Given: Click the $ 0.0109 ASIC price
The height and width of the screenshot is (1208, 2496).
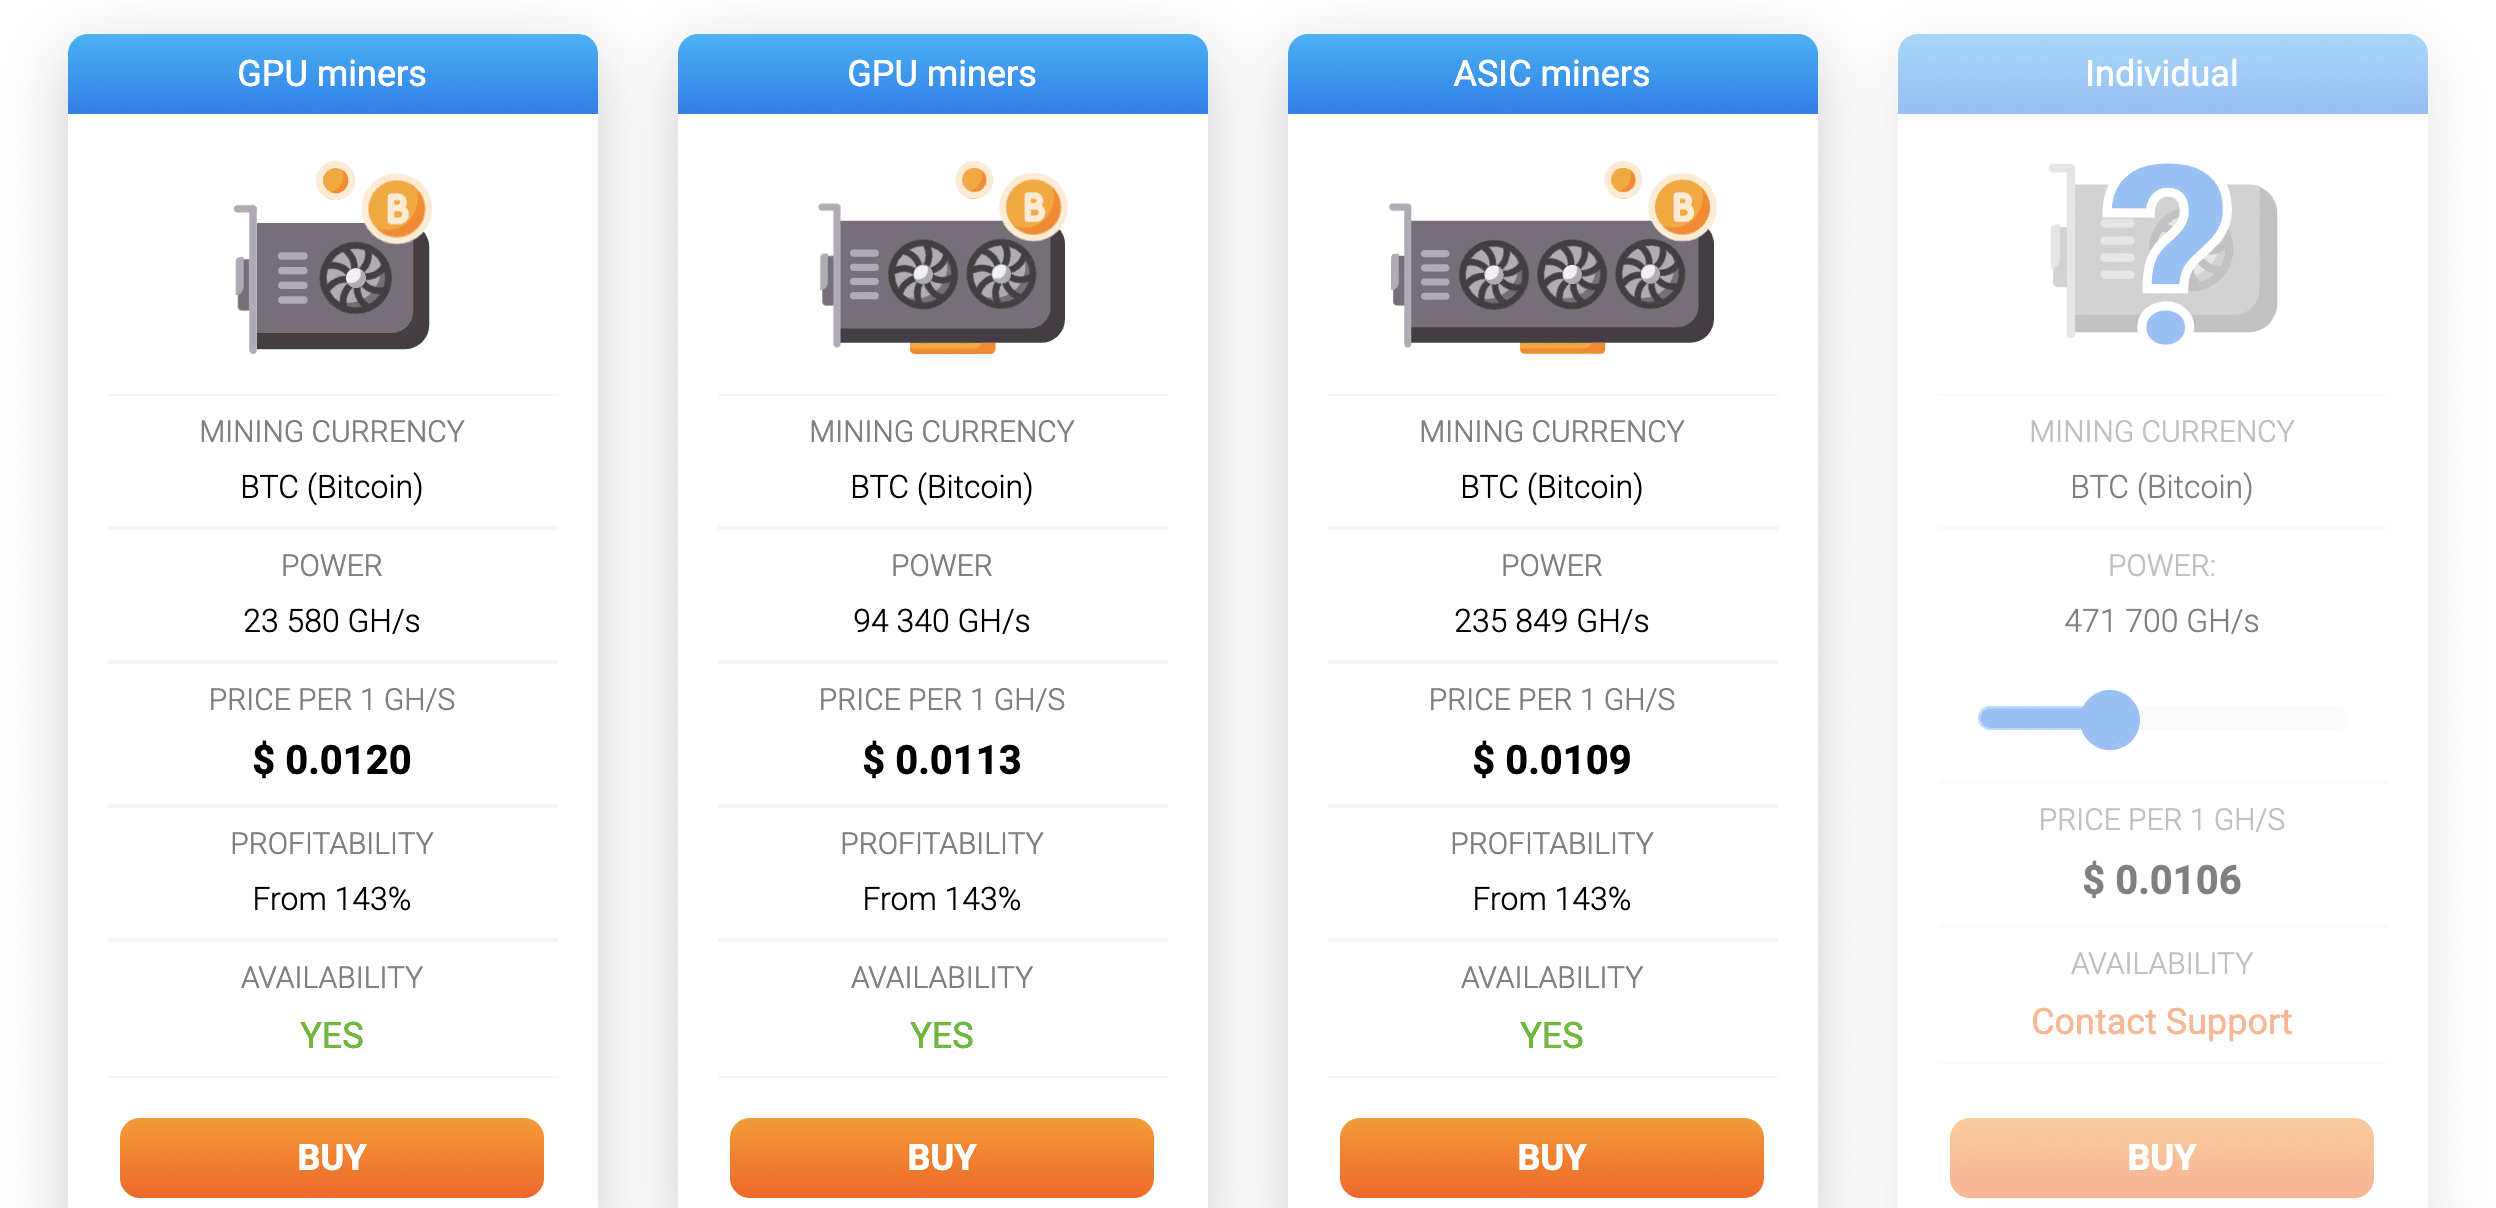Looking at the screenshot, I should tap(1552, 760).
